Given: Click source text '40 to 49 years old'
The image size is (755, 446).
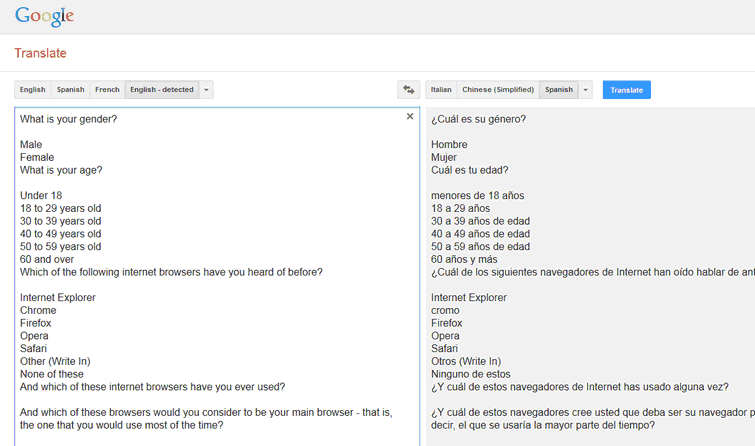Looking at the screenshot, I should tap(61, 234).
